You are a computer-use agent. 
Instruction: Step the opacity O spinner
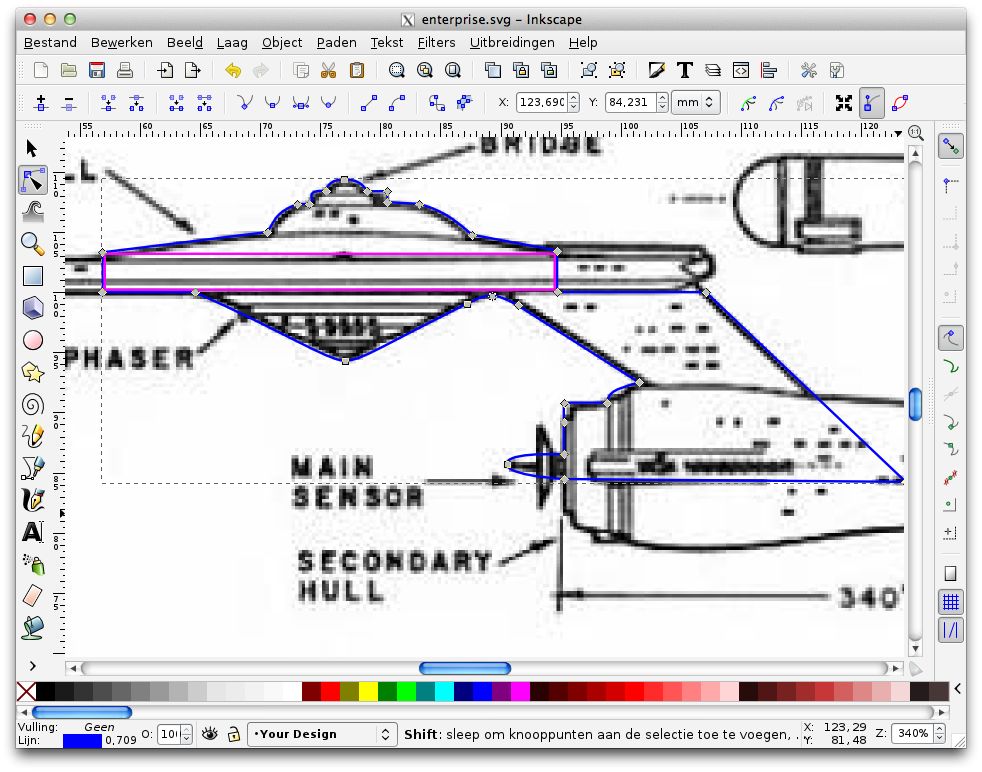point(187,734)
